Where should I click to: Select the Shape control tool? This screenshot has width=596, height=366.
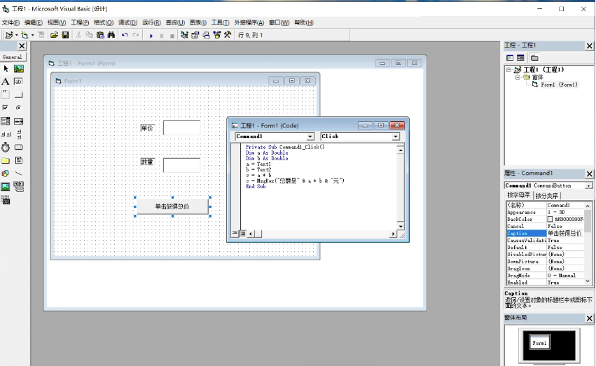pyautogui.click(x=6, y=173)
